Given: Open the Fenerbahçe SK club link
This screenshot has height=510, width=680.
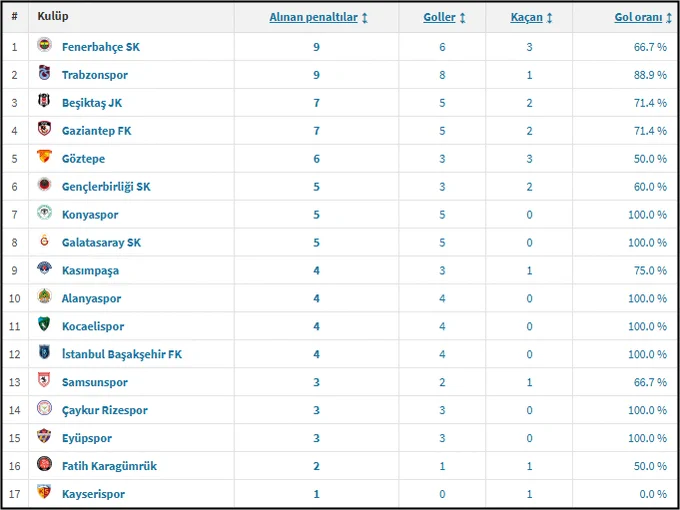Looking at the screenshot, I should pyautogui.click(x=101, y=47).
